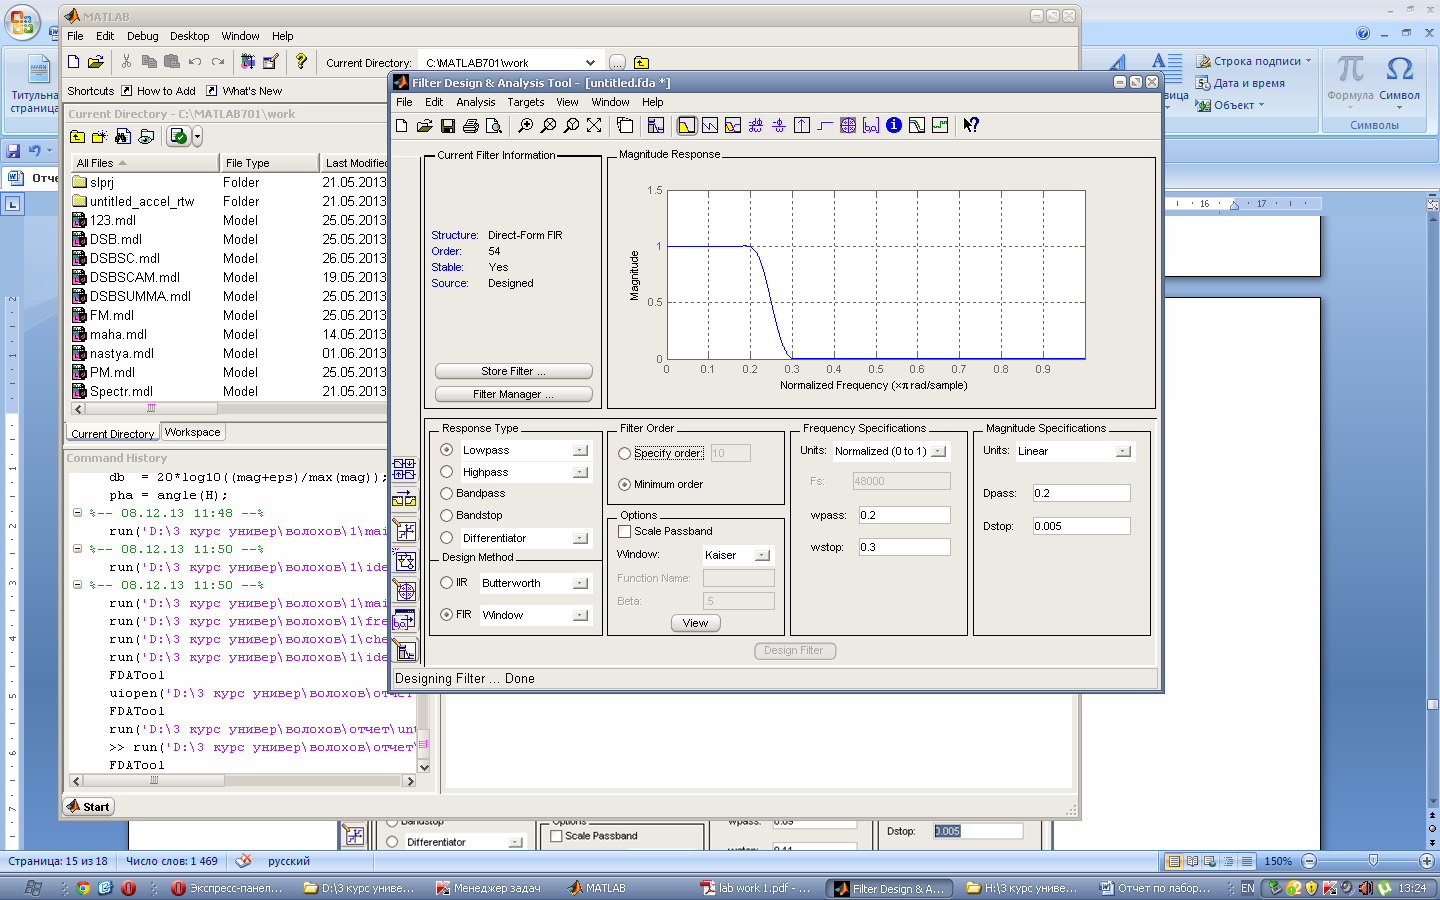Image resolution: width=1440 pixels, height=900 pixels.
Task: Open the Butterworth IIR method dropdown
Action: 580,583
